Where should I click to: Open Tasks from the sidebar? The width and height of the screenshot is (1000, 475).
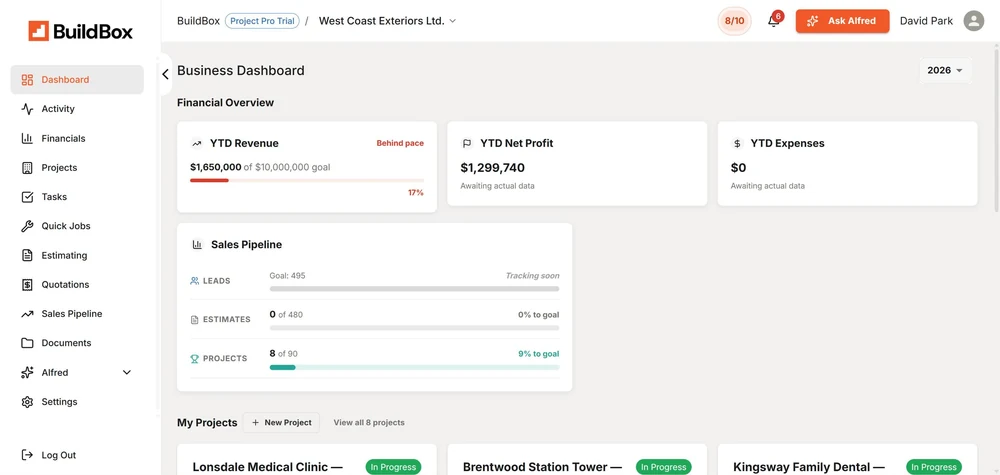(77, 197)
